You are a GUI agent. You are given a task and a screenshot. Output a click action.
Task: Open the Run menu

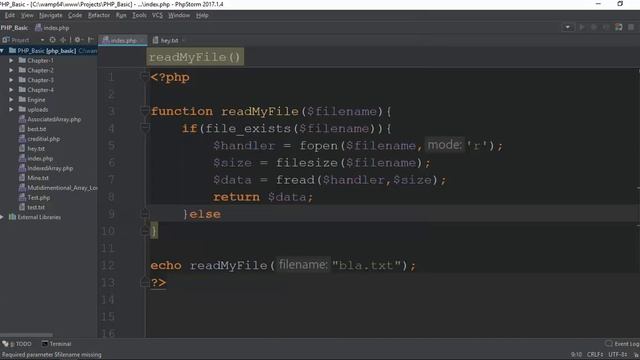point(121,15)
